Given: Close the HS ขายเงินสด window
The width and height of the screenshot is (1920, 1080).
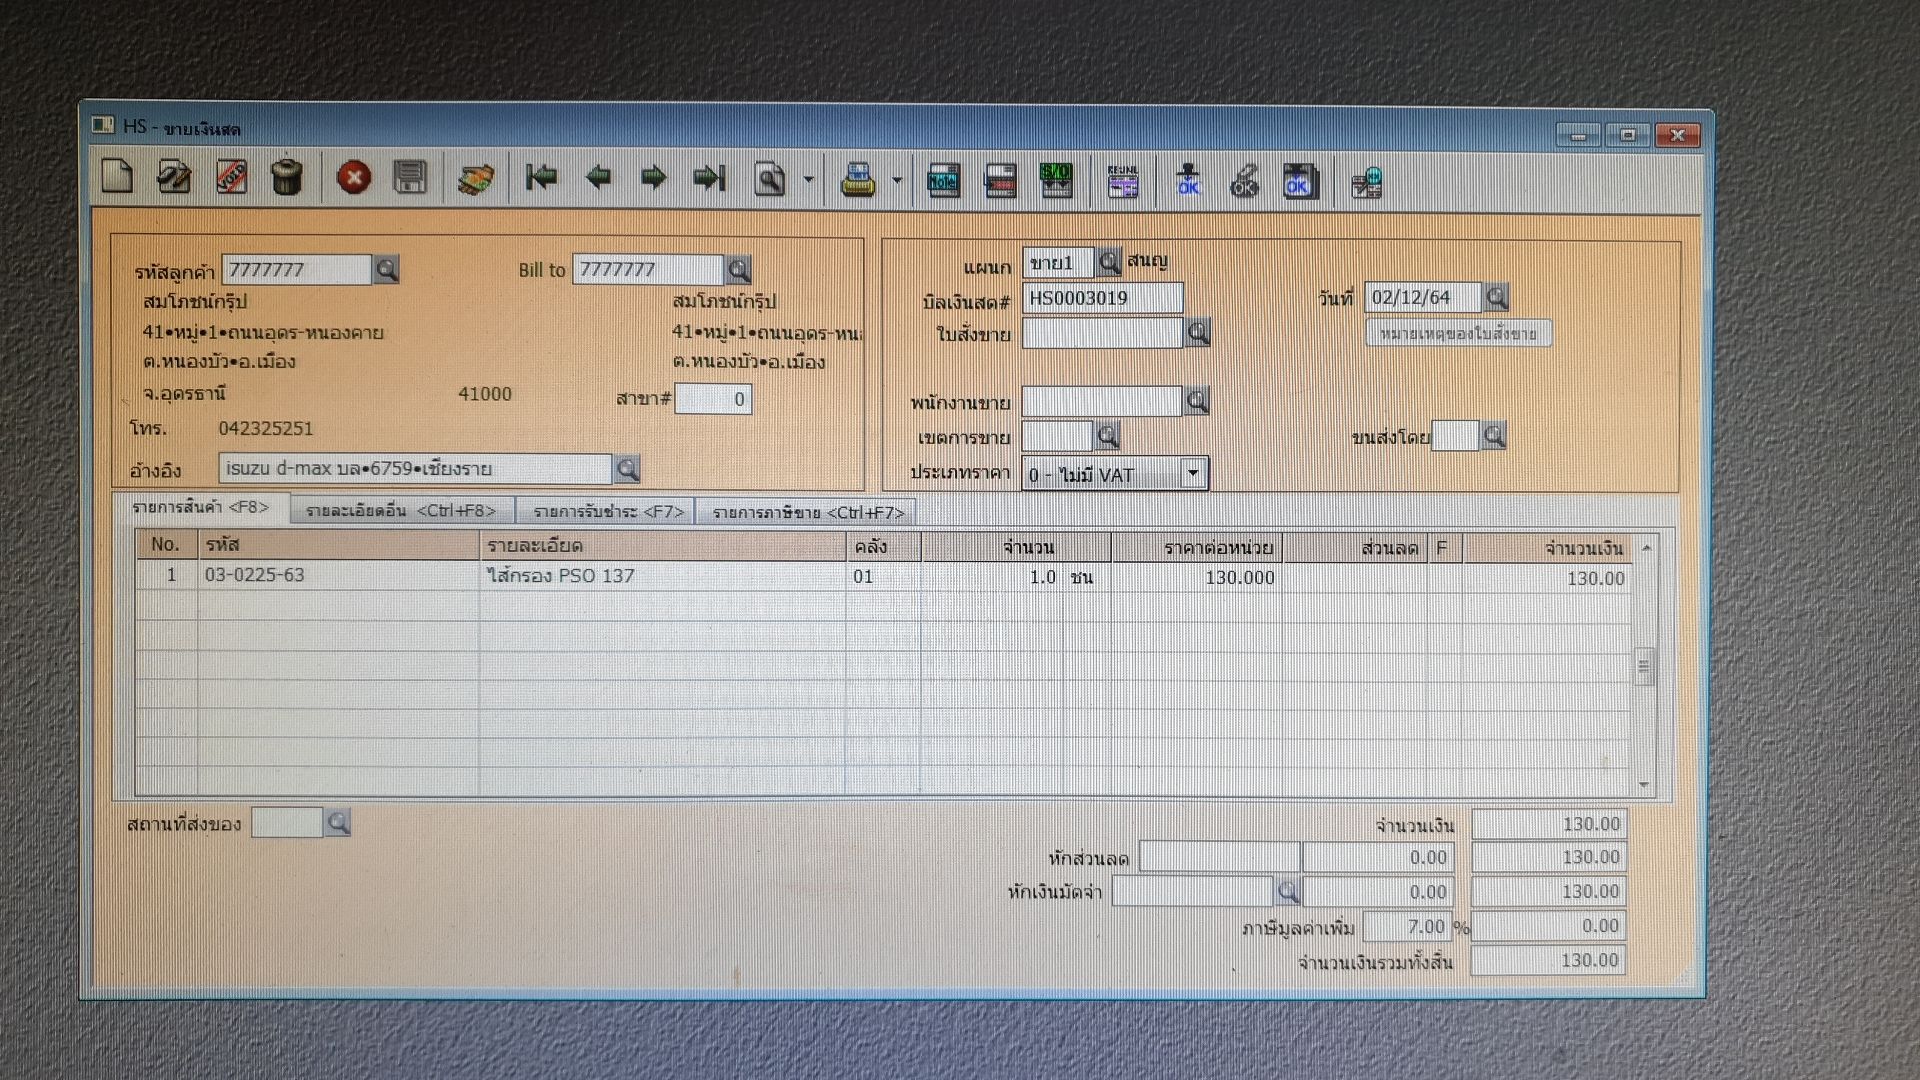Looking at the screenshot, I should [1677, 135].
